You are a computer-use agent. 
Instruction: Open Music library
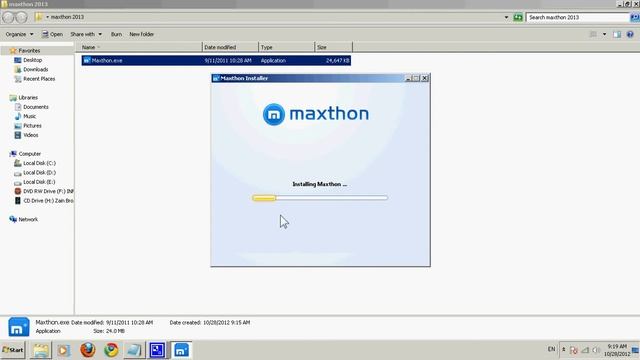(x=29, y=116)
